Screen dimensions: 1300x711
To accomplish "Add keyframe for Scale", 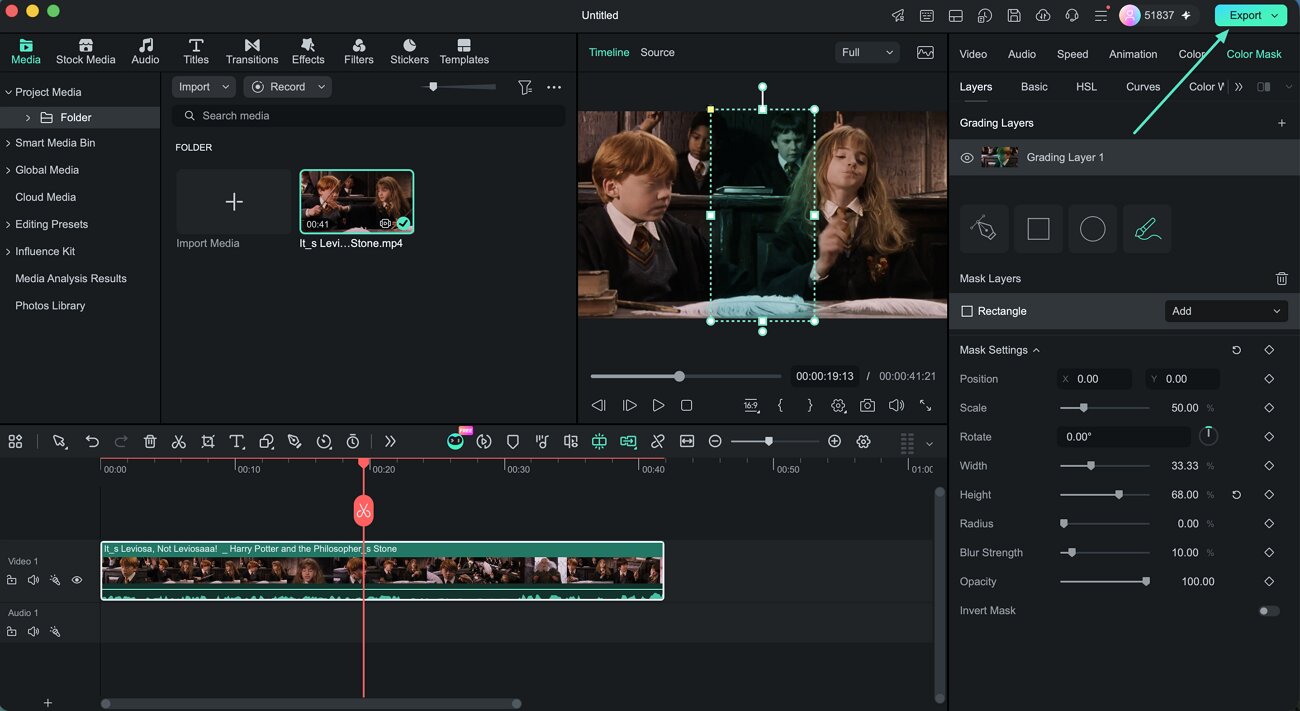I will coord(1269,408).
